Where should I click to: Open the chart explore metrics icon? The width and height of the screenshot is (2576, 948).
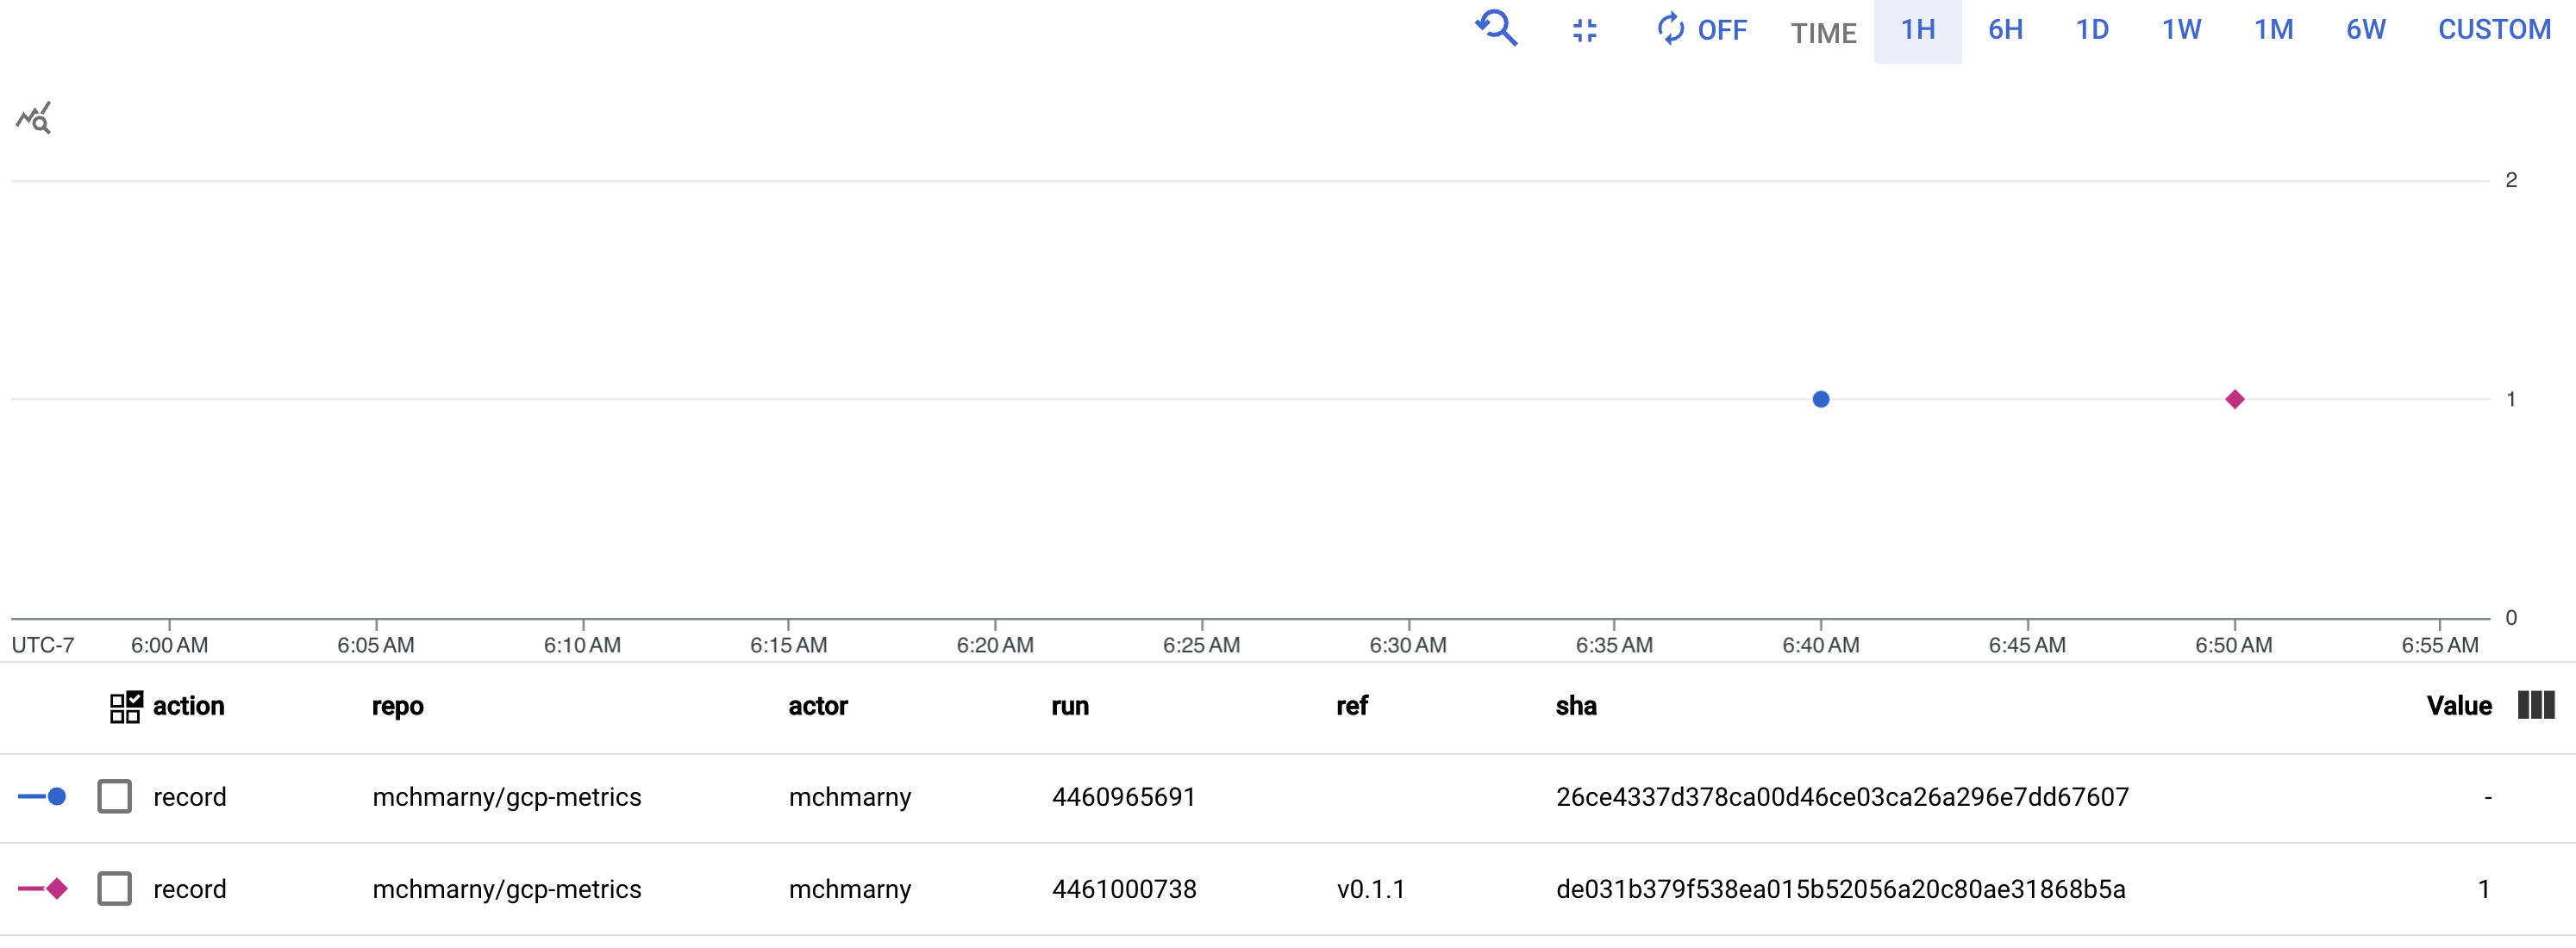(33, 118)
